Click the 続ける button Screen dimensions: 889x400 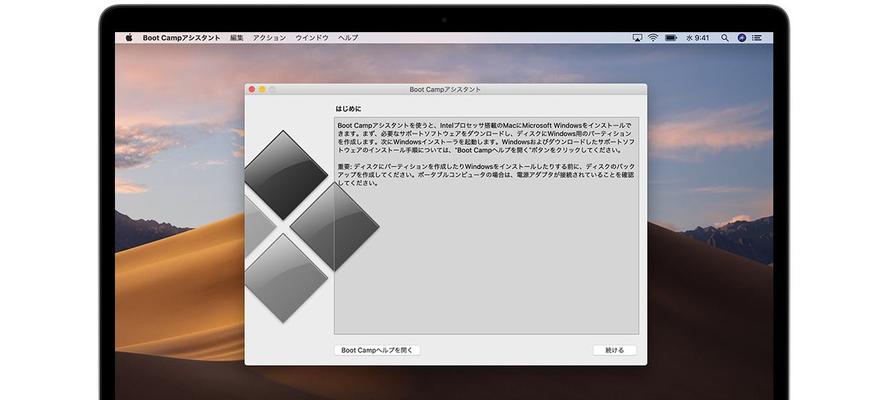tap(615, 350)
